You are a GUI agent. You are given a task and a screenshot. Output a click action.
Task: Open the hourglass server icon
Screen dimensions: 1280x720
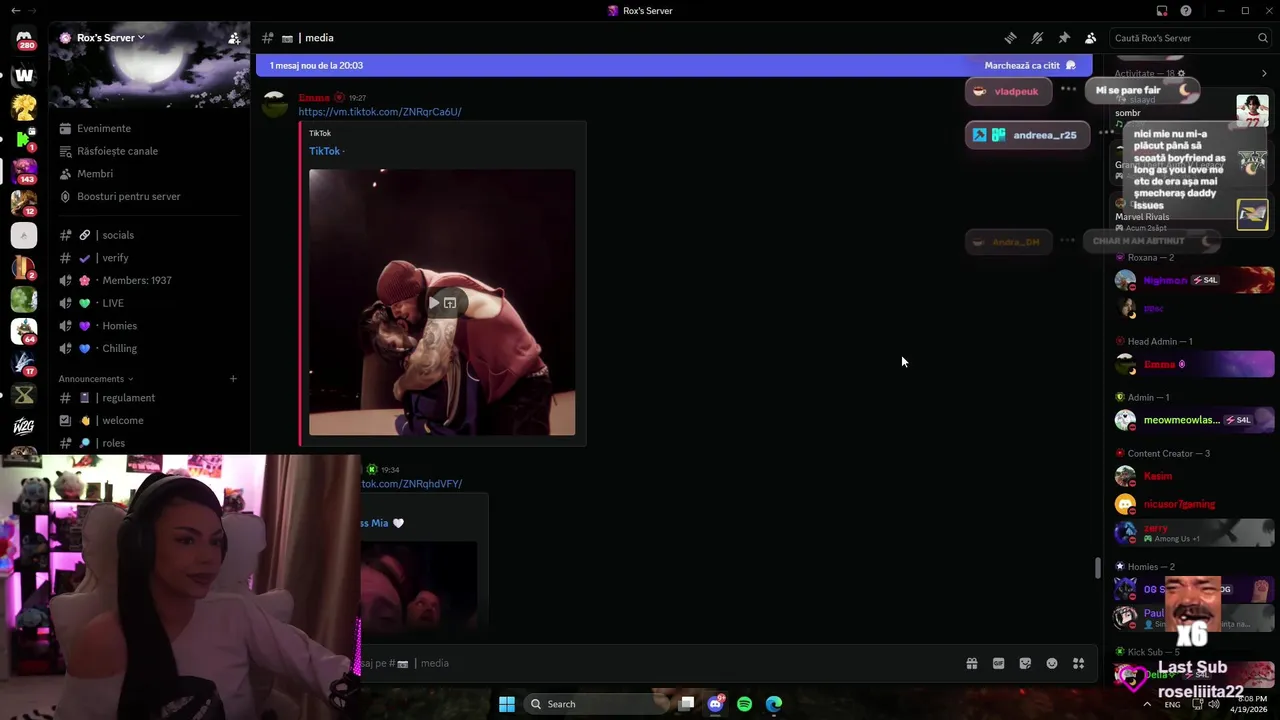24,395
